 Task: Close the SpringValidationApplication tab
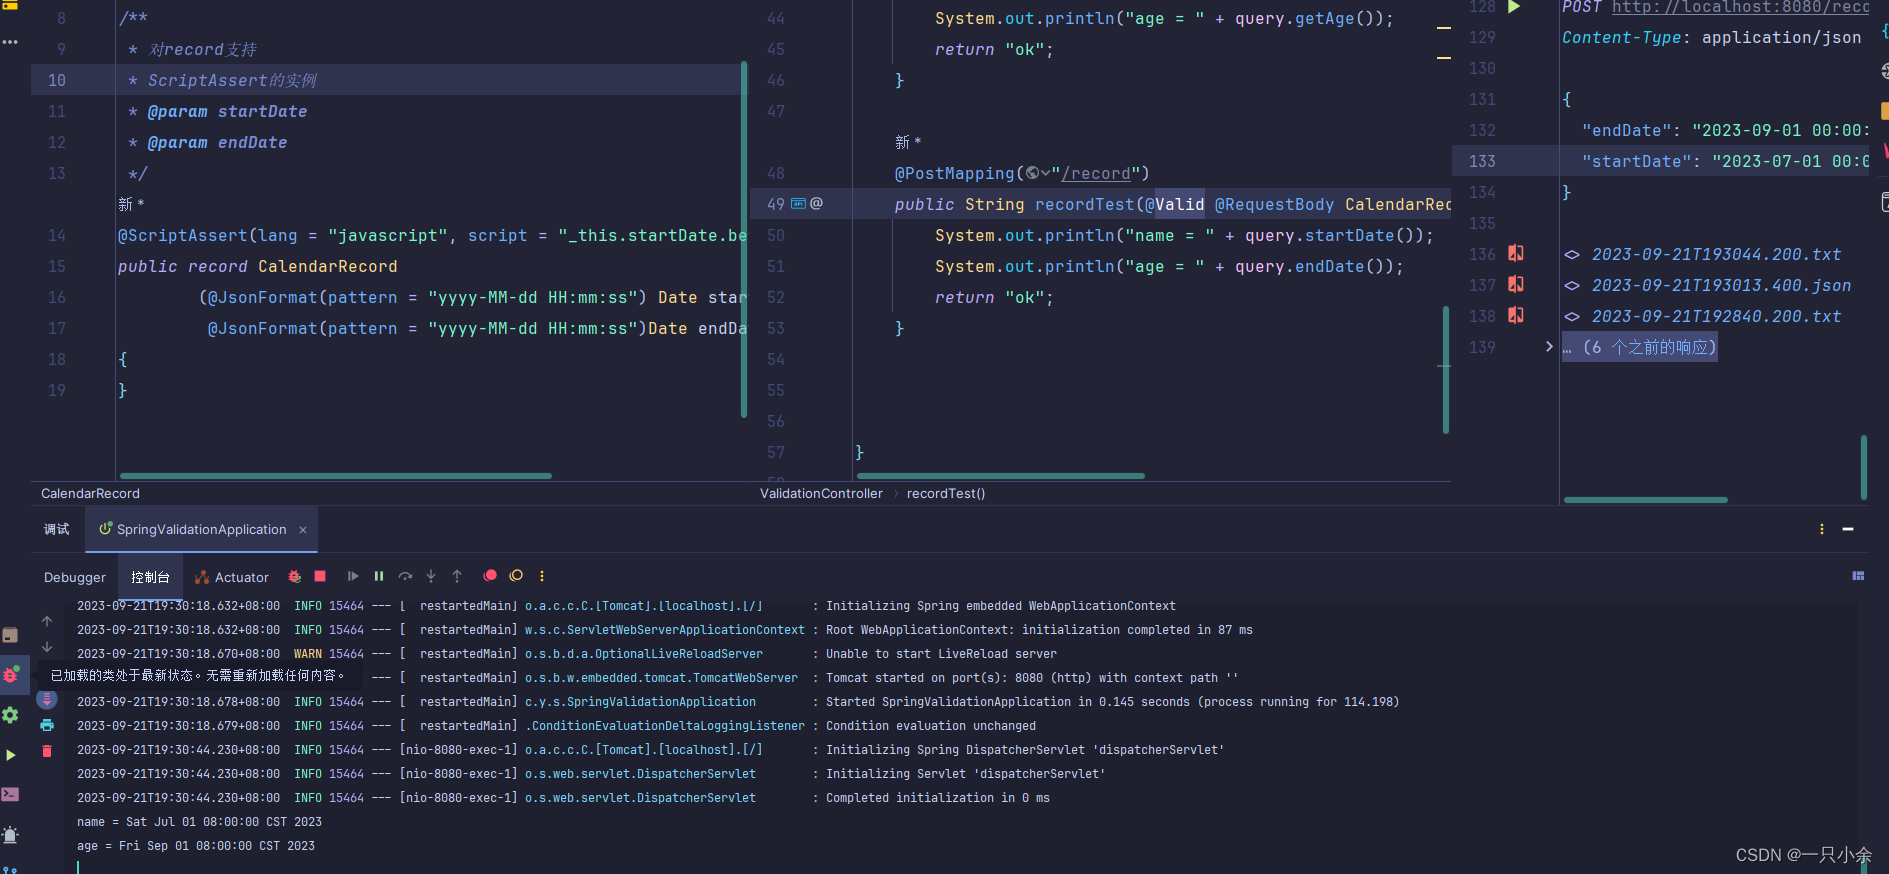(x=303, y=530)
